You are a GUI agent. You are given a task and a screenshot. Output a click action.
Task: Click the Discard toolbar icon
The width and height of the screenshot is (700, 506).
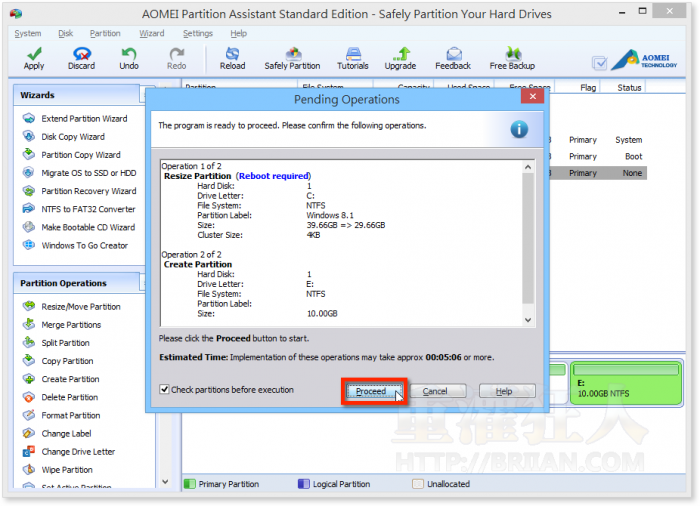pyautogui.click(x=81, y=58)
